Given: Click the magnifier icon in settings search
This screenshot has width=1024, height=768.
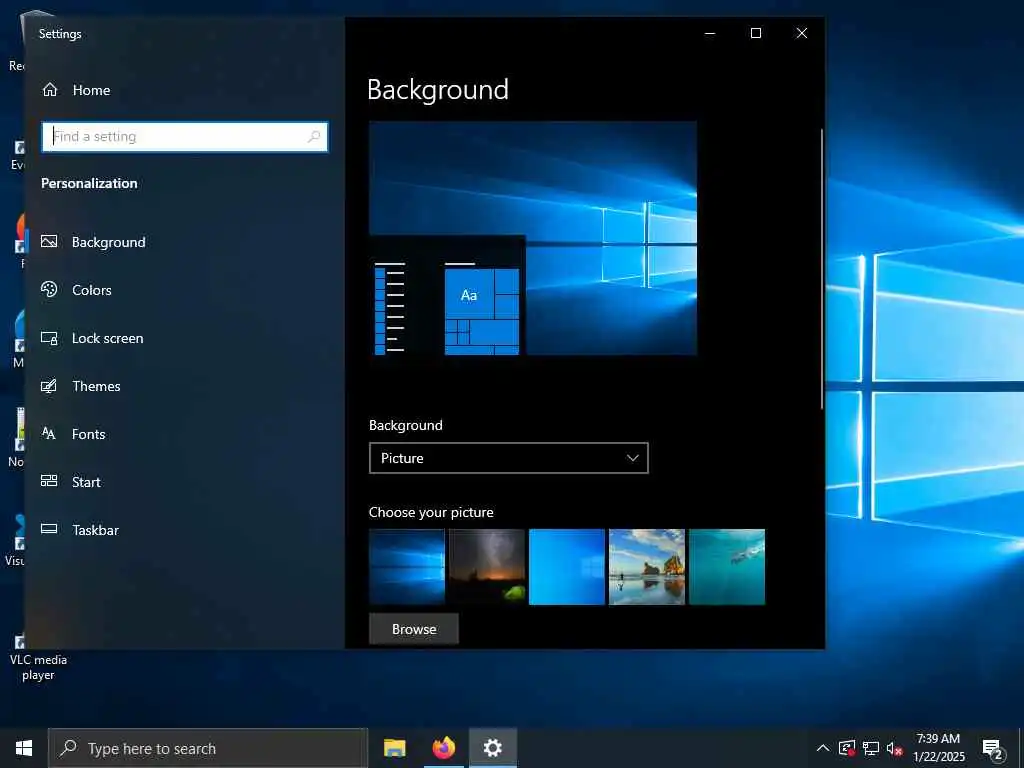Looking at the screenshot, I should [313, 136].
